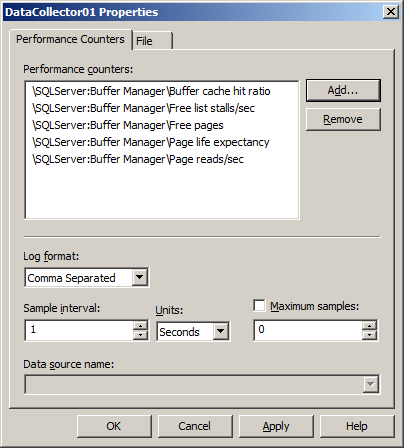Click the Remove button
The image size is (404, 448).
pyautogui.click(x=343, y=119)
